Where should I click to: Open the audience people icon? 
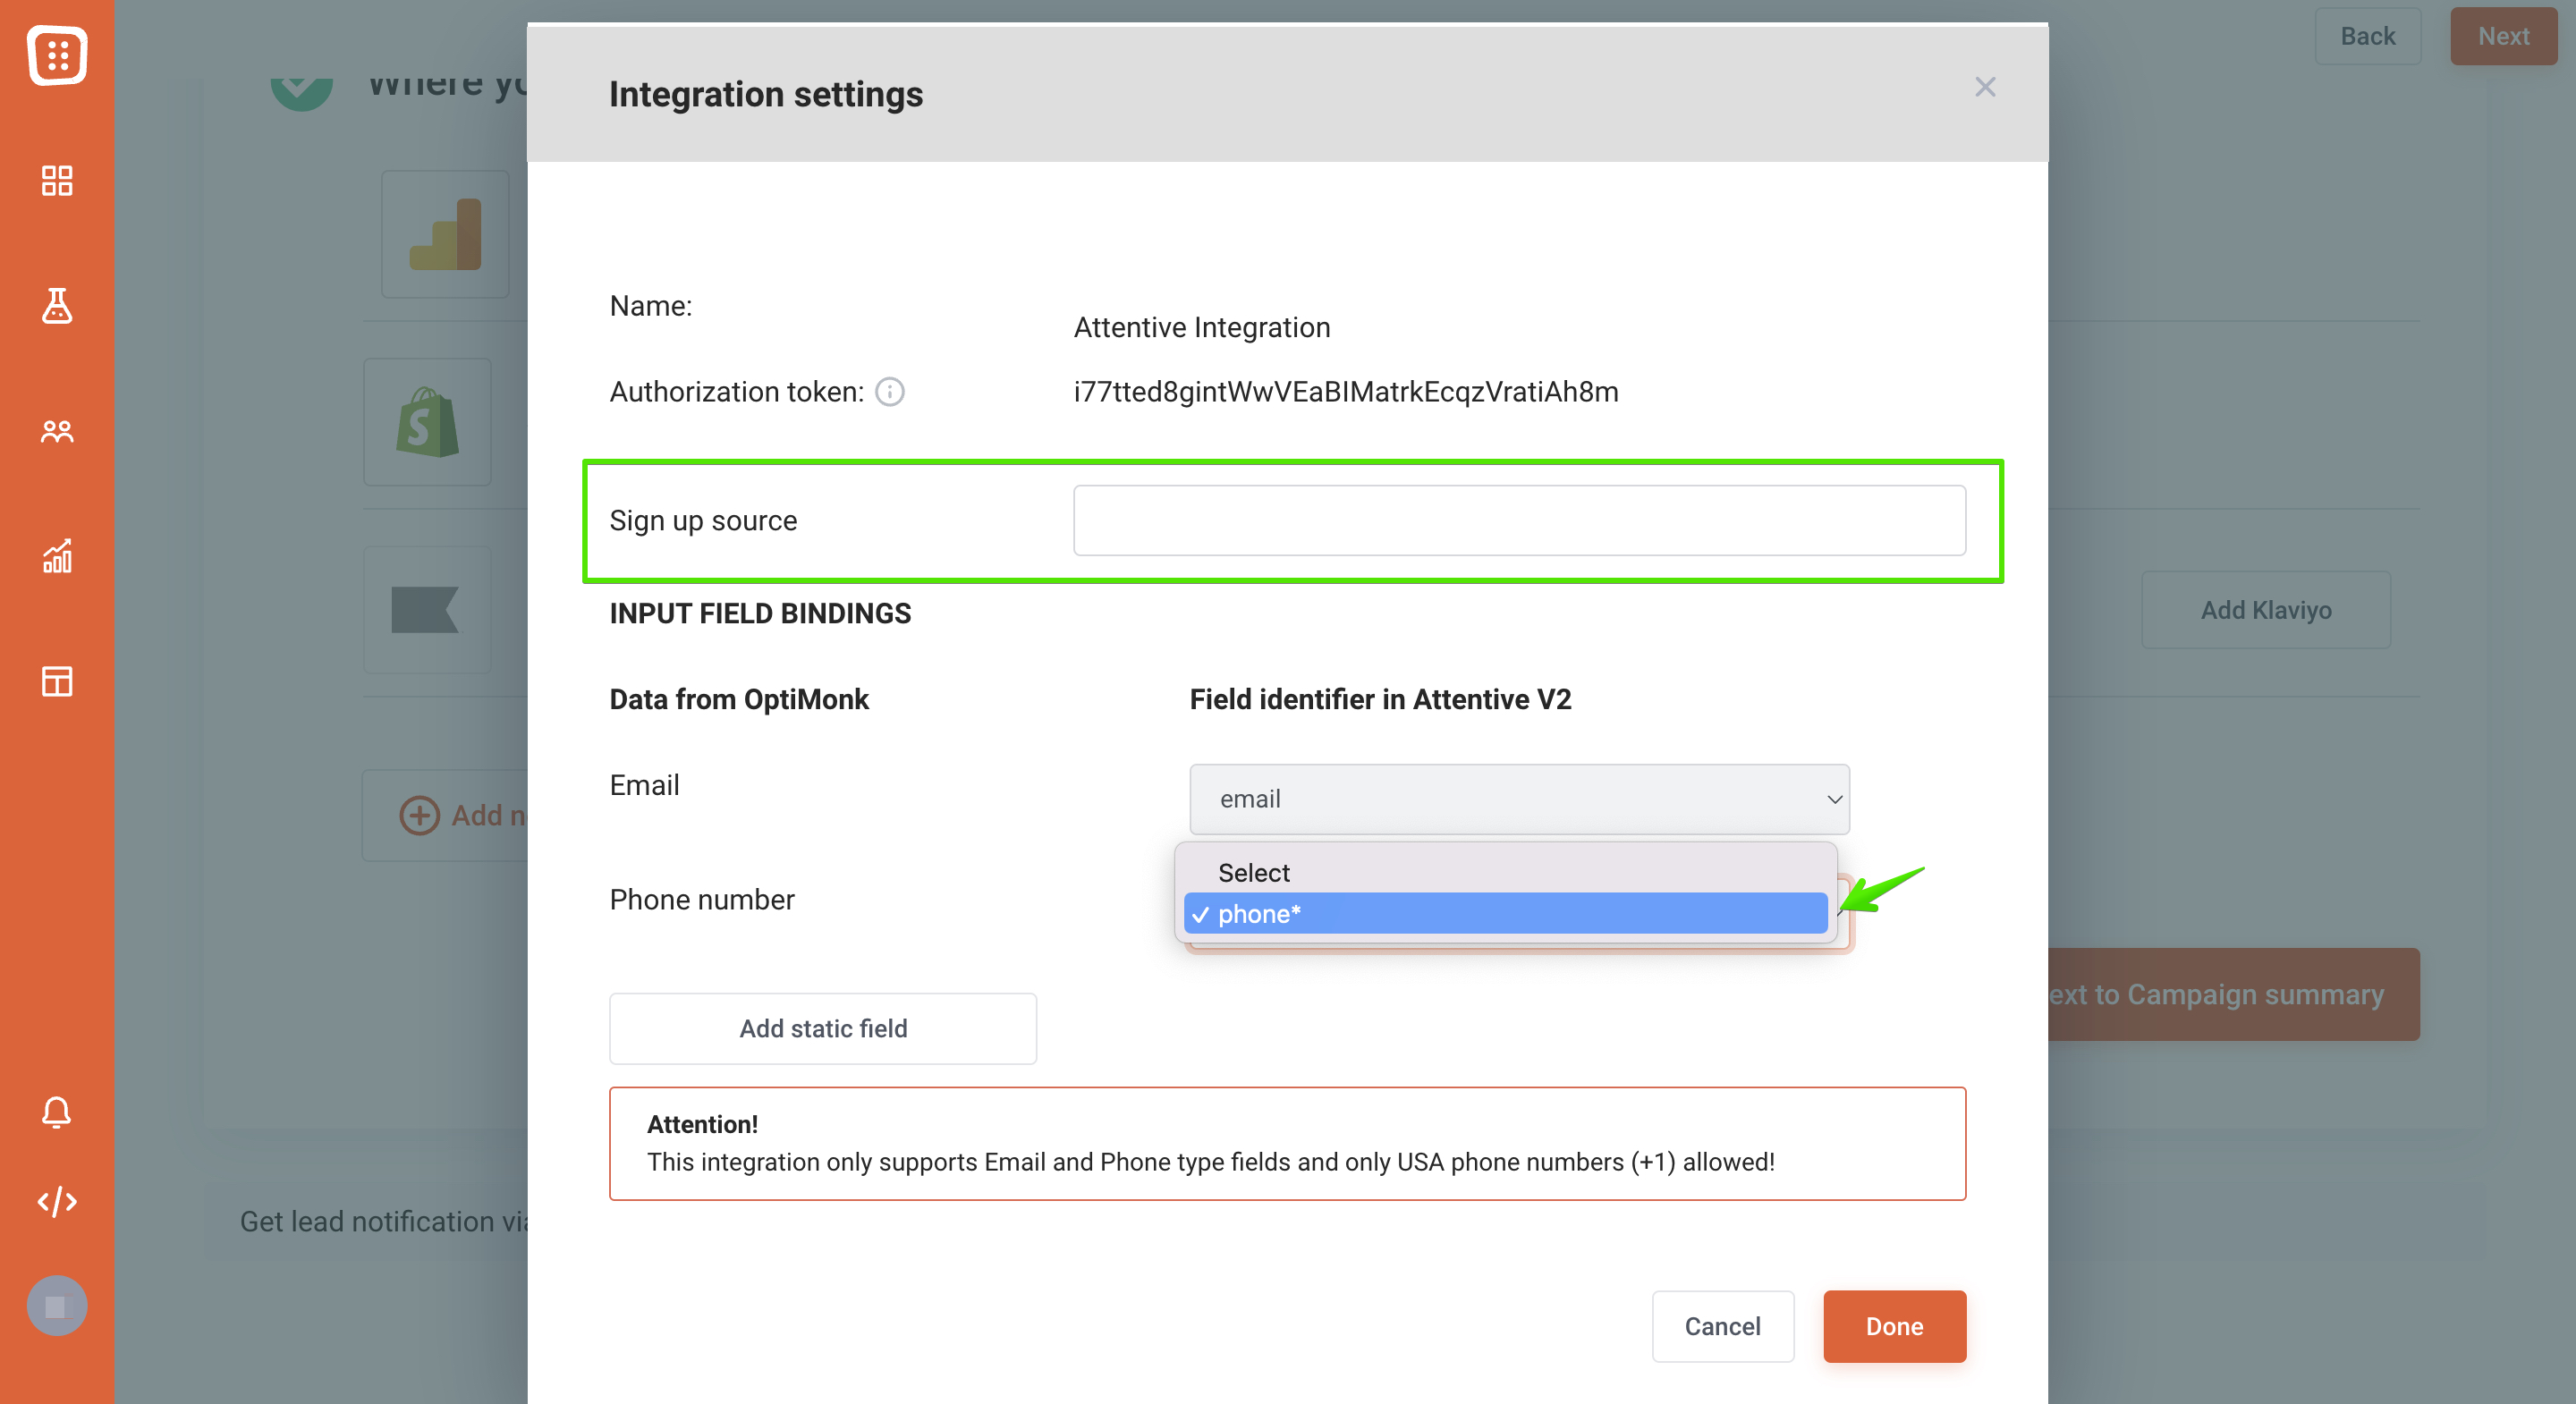[57, 431]
